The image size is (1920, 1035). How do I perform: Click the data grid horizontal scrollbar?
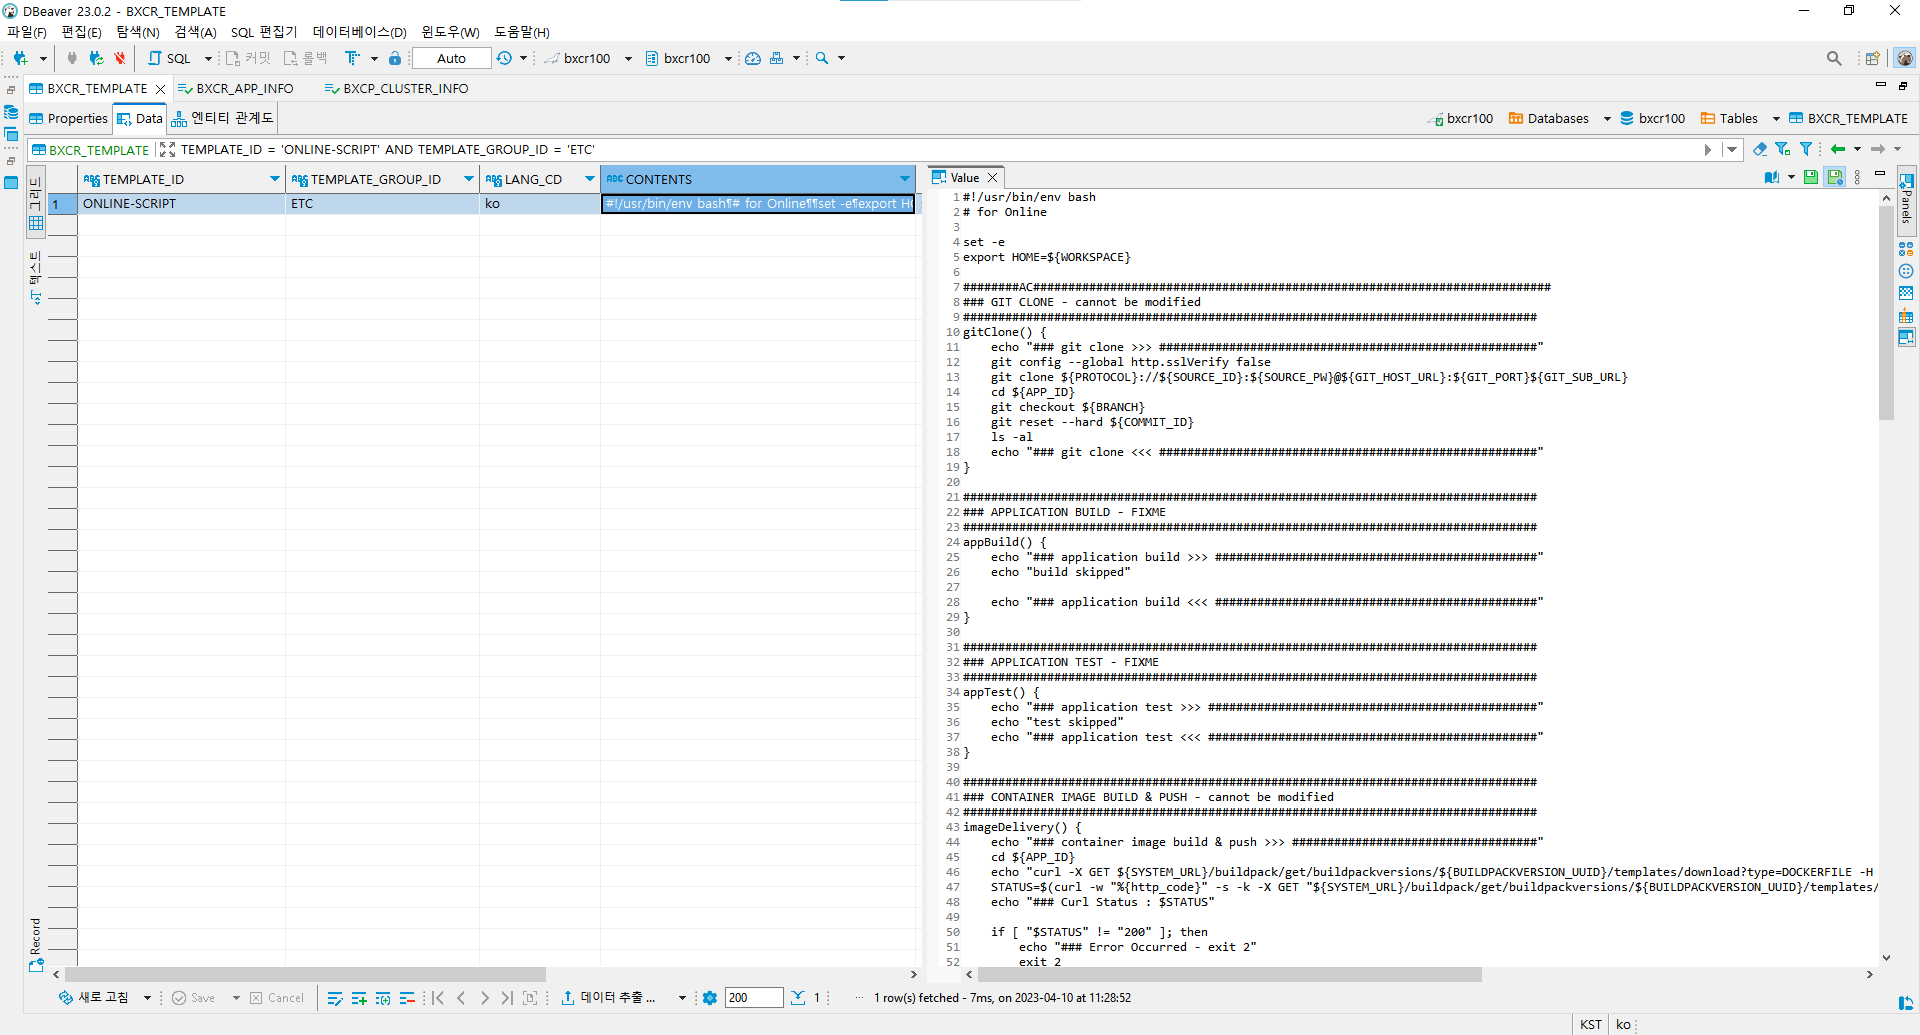pos(305,974)
